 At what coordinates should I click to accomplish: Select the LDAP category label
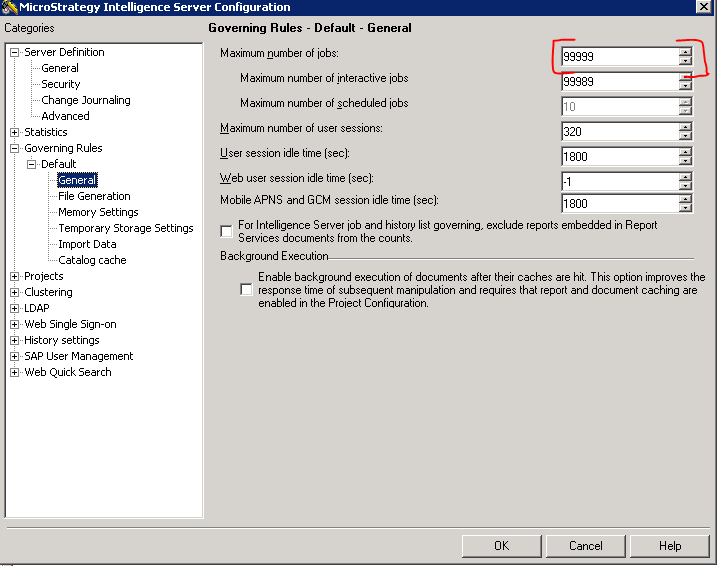point(37,309)
